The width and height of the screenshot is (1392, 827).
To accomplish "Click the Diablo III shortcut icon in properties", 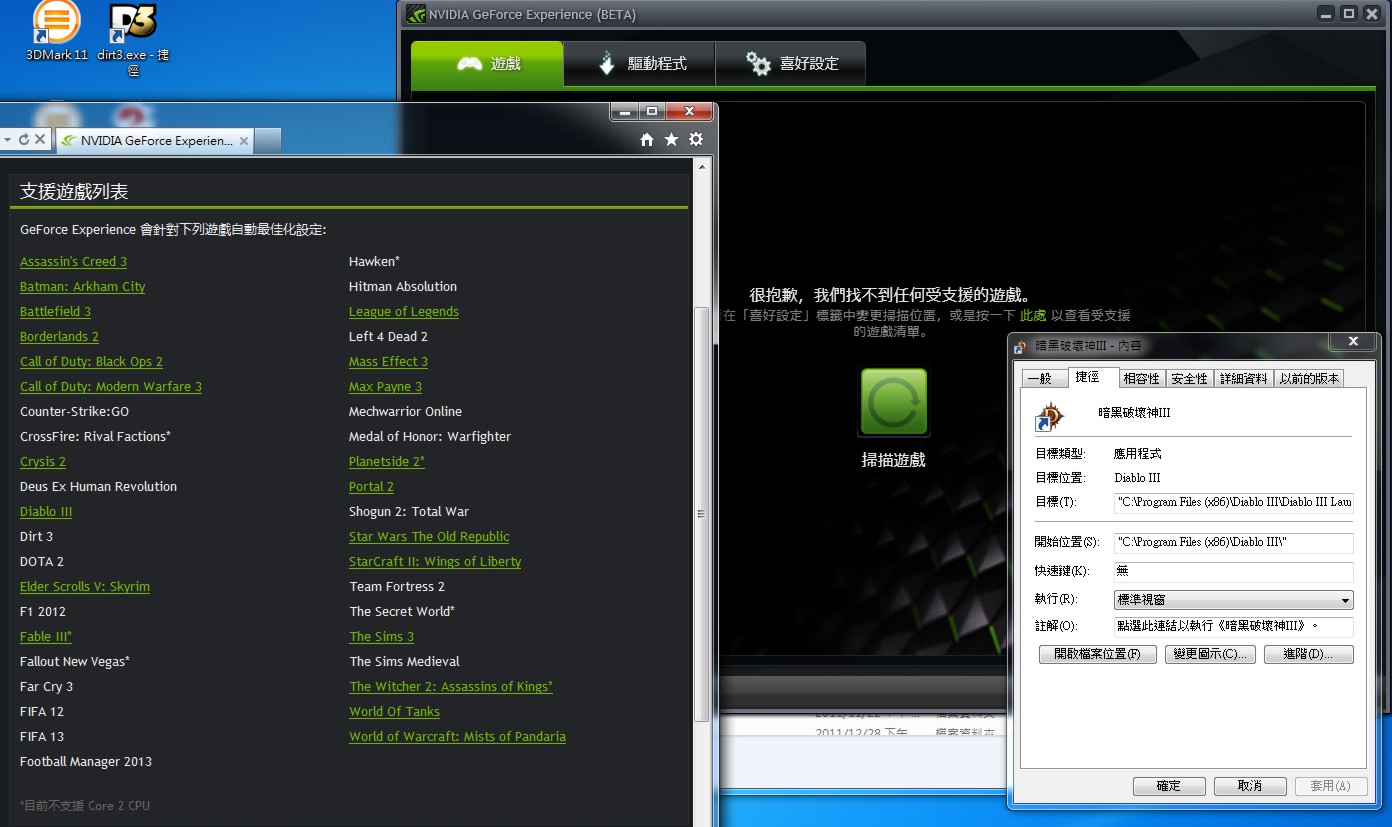I will [1049, 415].
